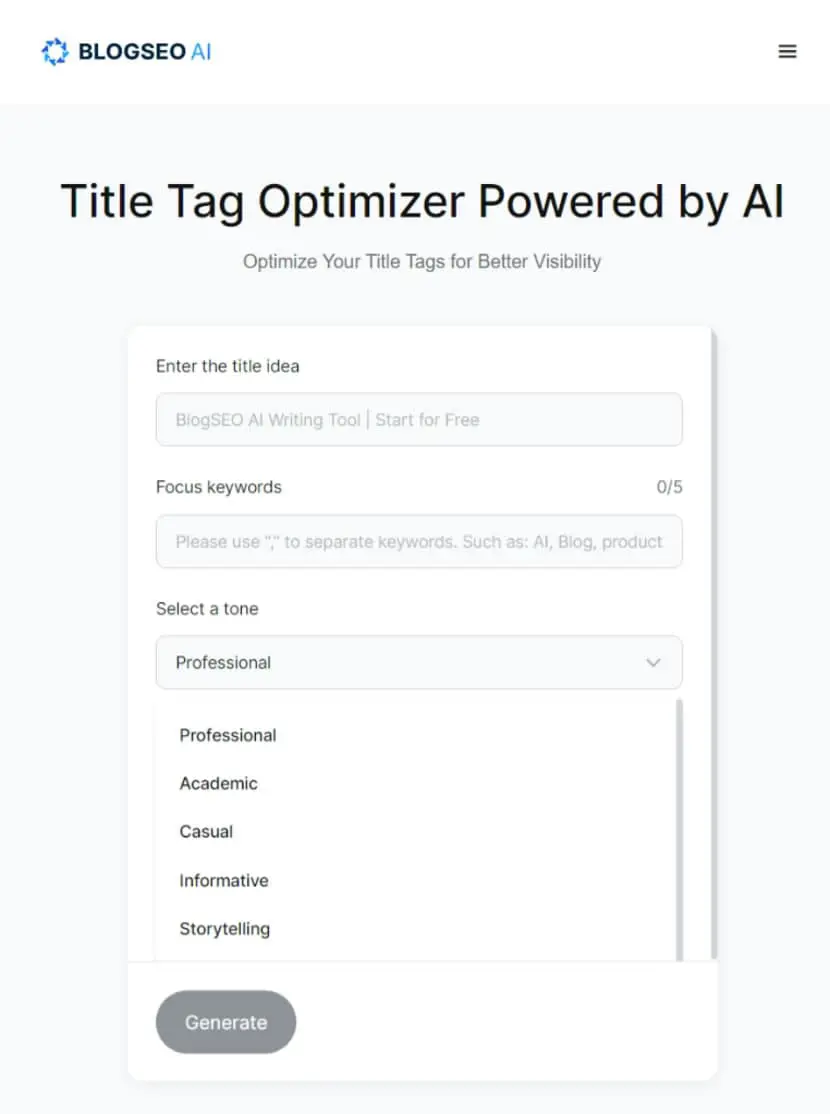Viewport: 830px width, 1114px height.
Task: Click the 0/5 keyword counter
Action: 669,487
